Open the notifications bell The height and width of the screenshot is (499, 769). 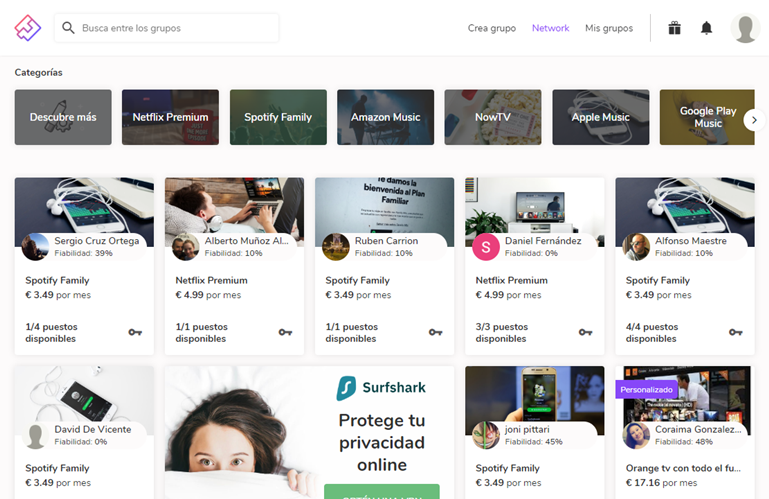coord(706,28)
